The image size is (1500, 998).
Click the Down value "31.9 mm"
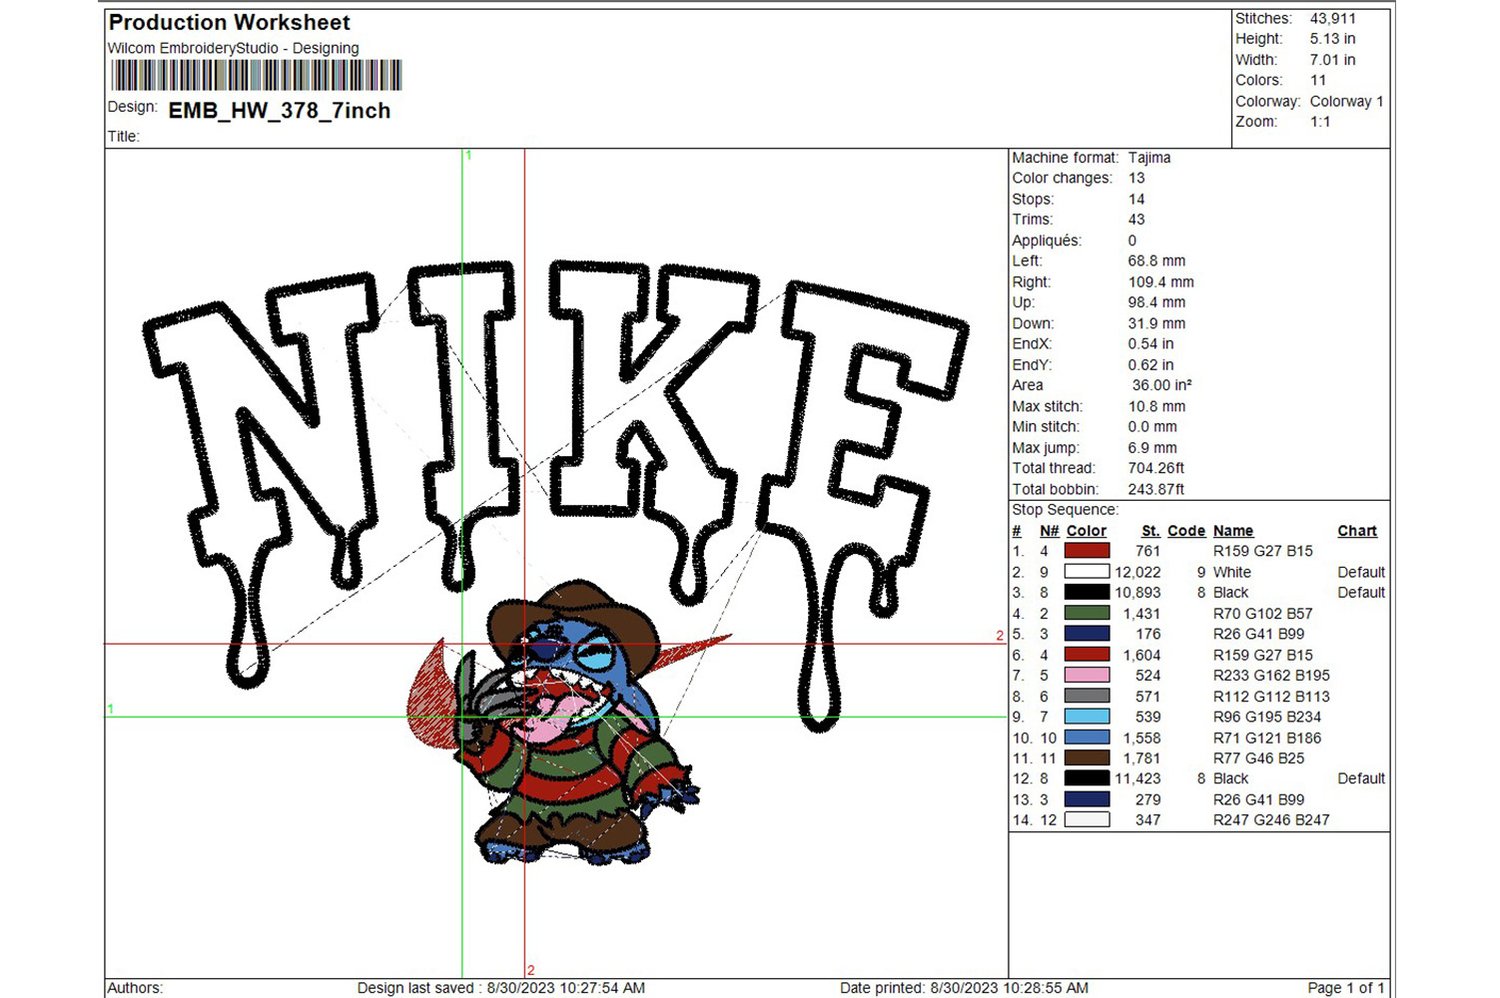1157,324
